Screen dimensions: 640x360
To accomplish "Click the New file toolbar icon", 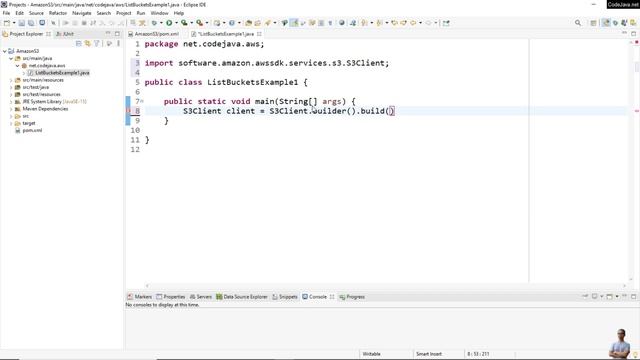I will (7, 23).
